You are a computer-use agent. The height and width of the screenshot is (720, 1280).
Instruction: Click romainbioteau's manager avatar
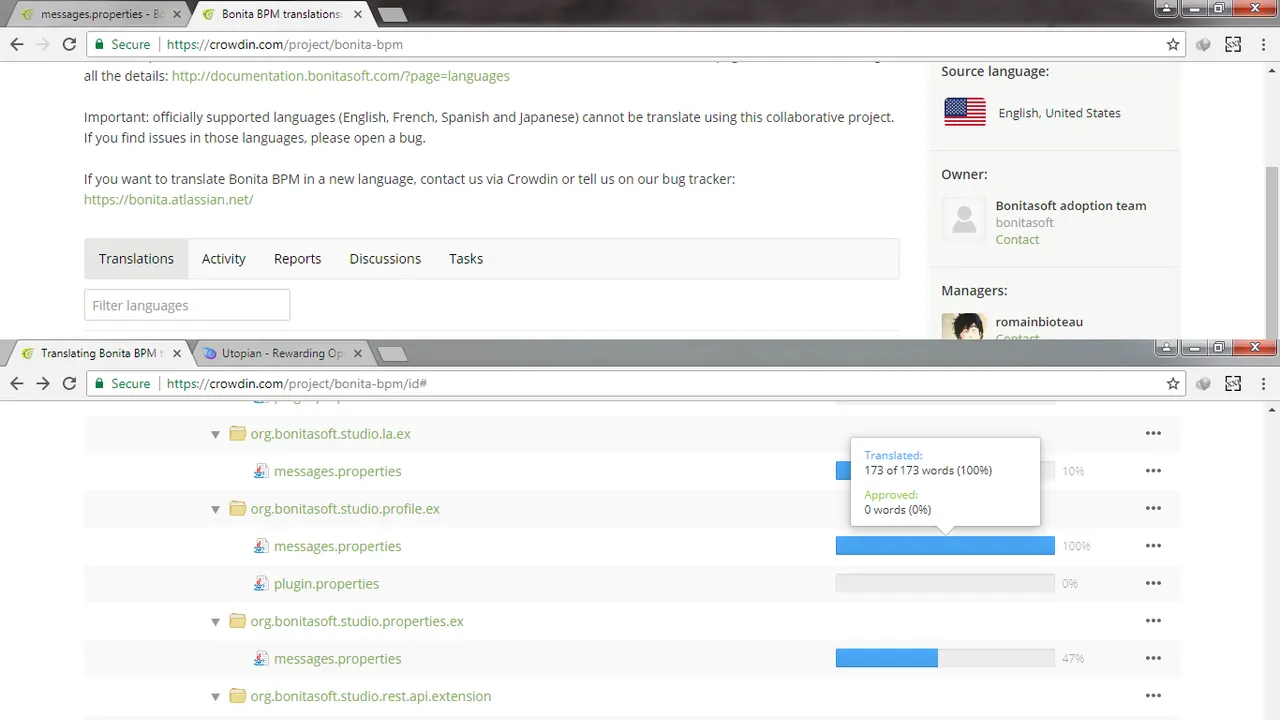point(964,327)
